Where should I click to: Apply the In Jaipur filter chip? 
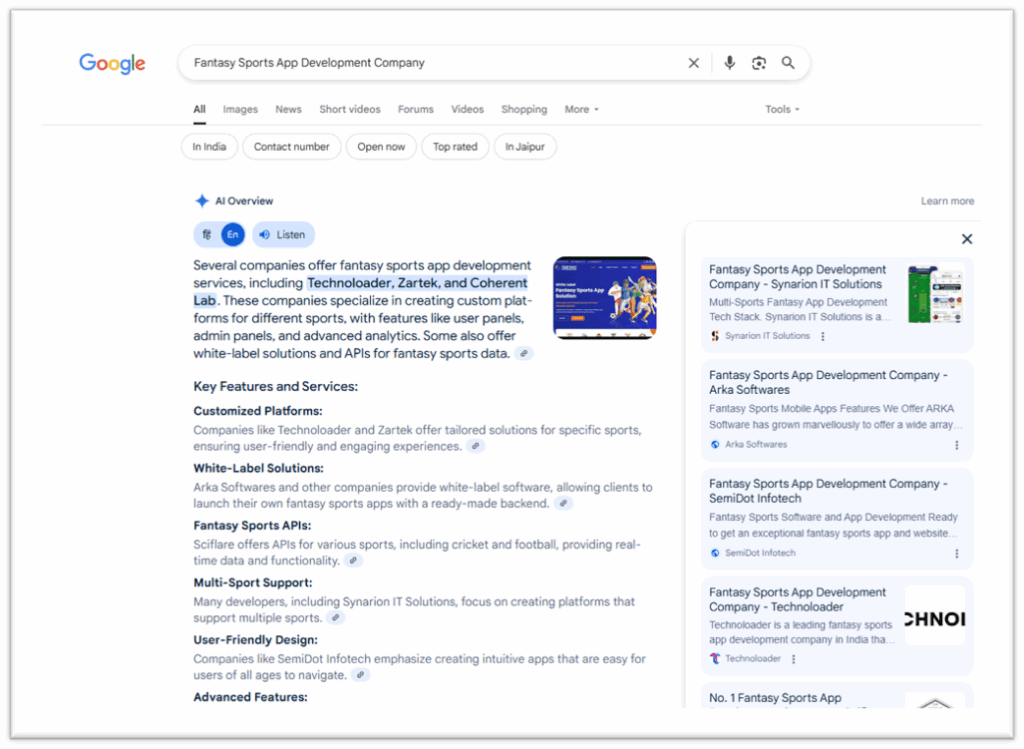click(x=524, y=146)
